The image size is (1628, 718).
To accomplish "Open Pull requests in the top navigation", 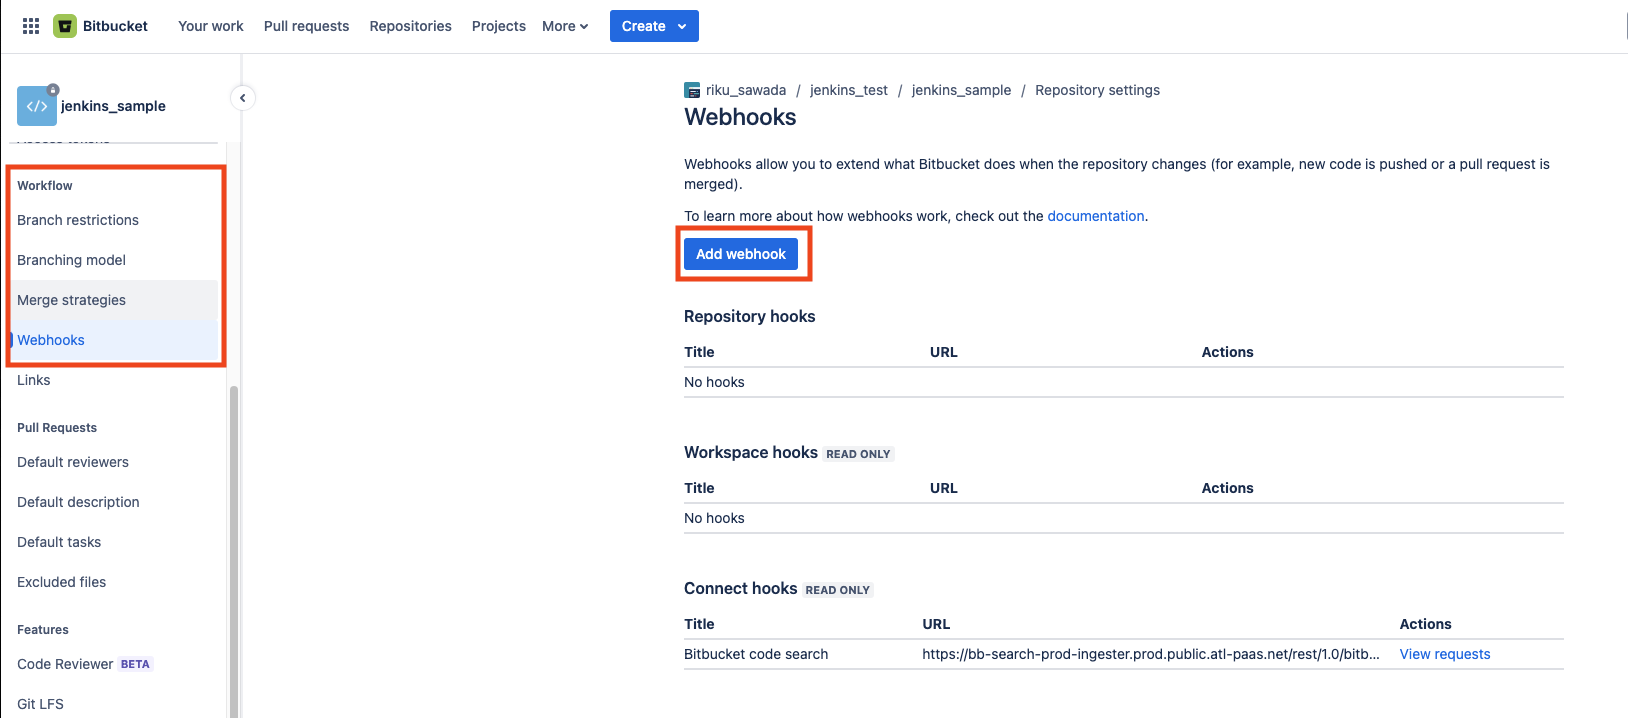I will click(x=306, y=26).
